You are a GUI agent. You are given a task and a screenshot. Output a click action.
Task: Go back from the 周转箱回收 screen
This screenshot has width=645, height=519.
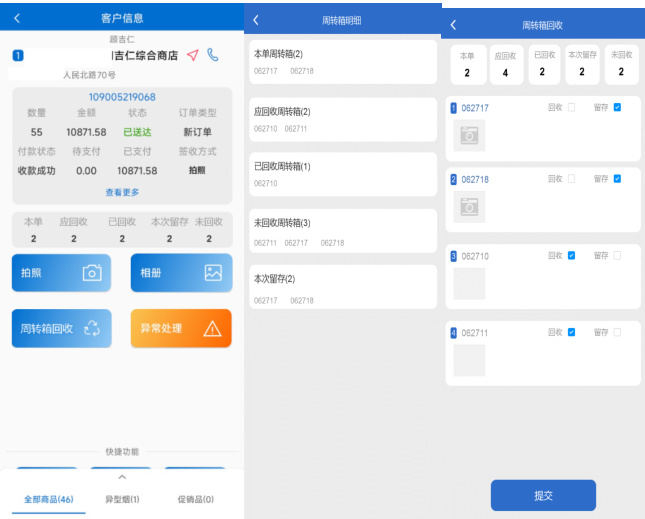(453, 24)
